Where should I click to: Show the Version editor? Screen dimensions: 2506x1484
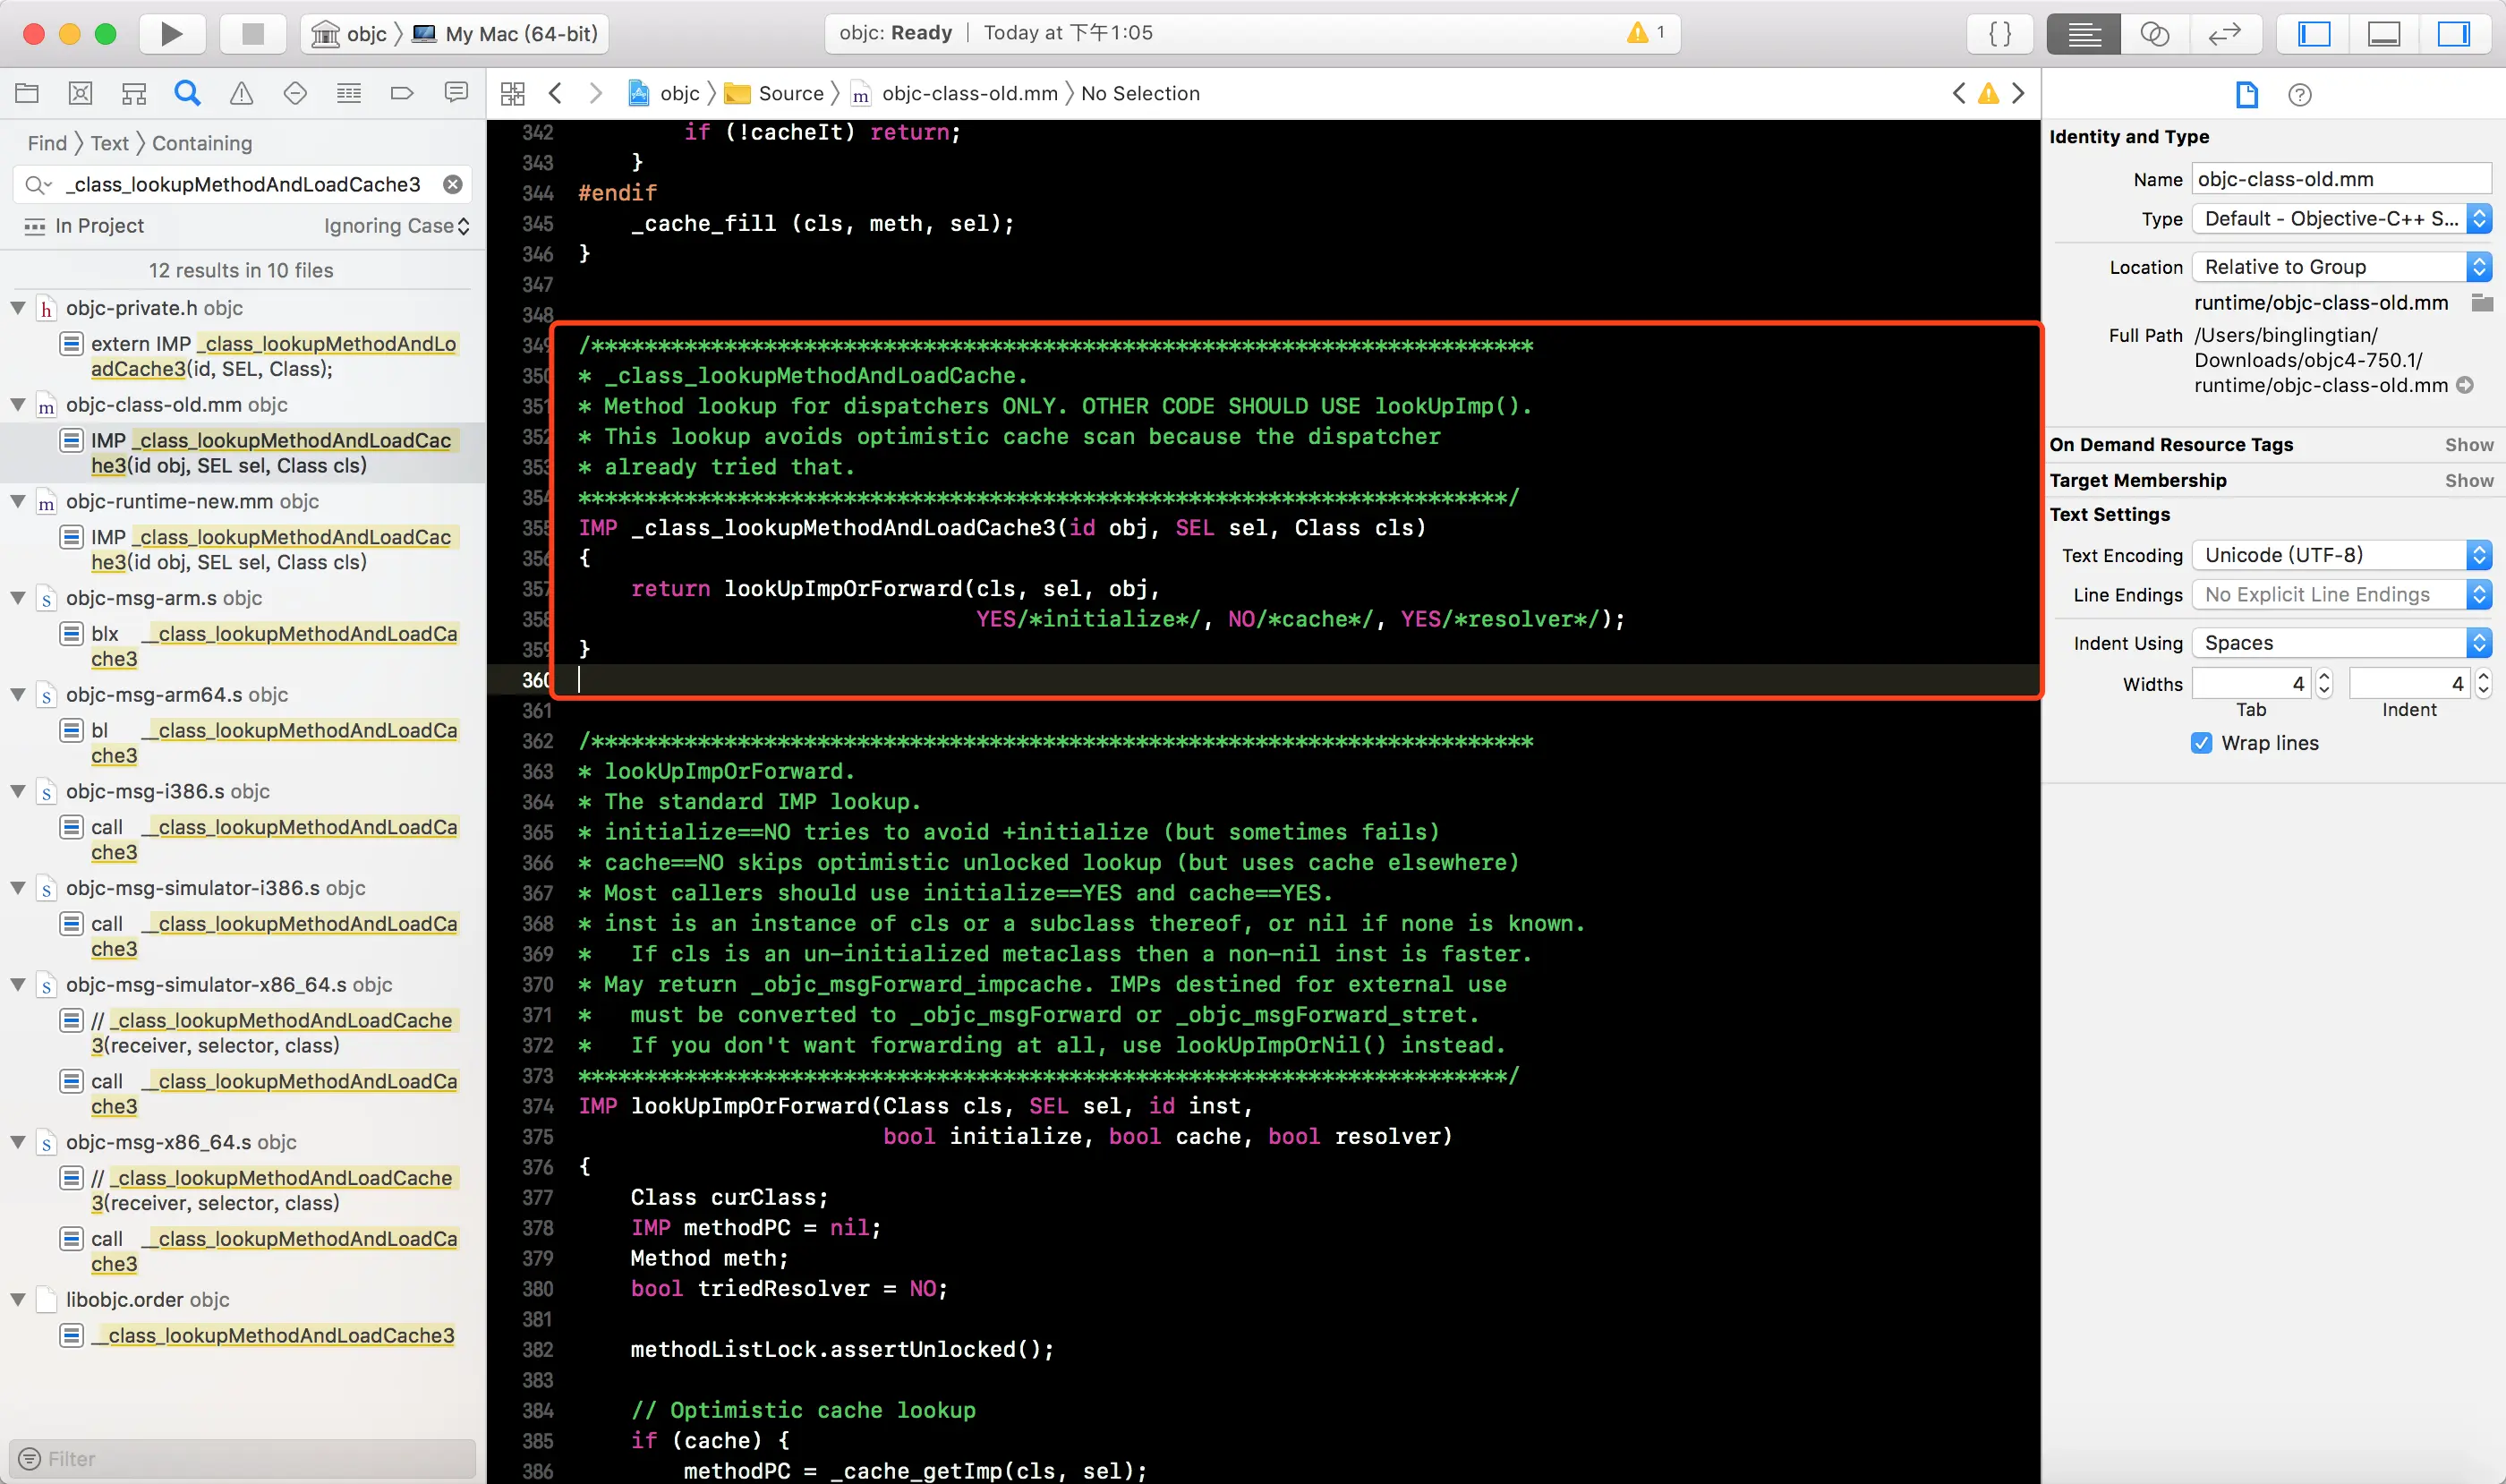click(x=2224, y=33)
